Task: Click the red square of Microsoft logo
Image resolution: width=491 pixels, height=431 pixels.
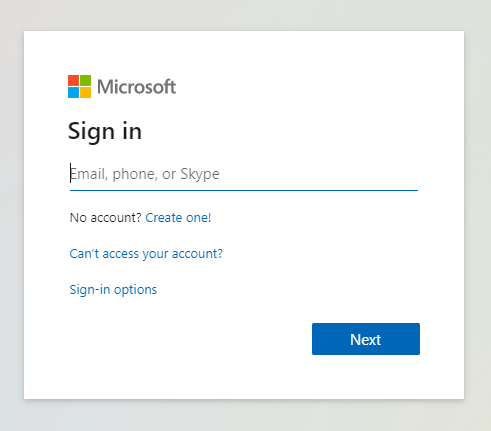Action: [x=73, y=80]
